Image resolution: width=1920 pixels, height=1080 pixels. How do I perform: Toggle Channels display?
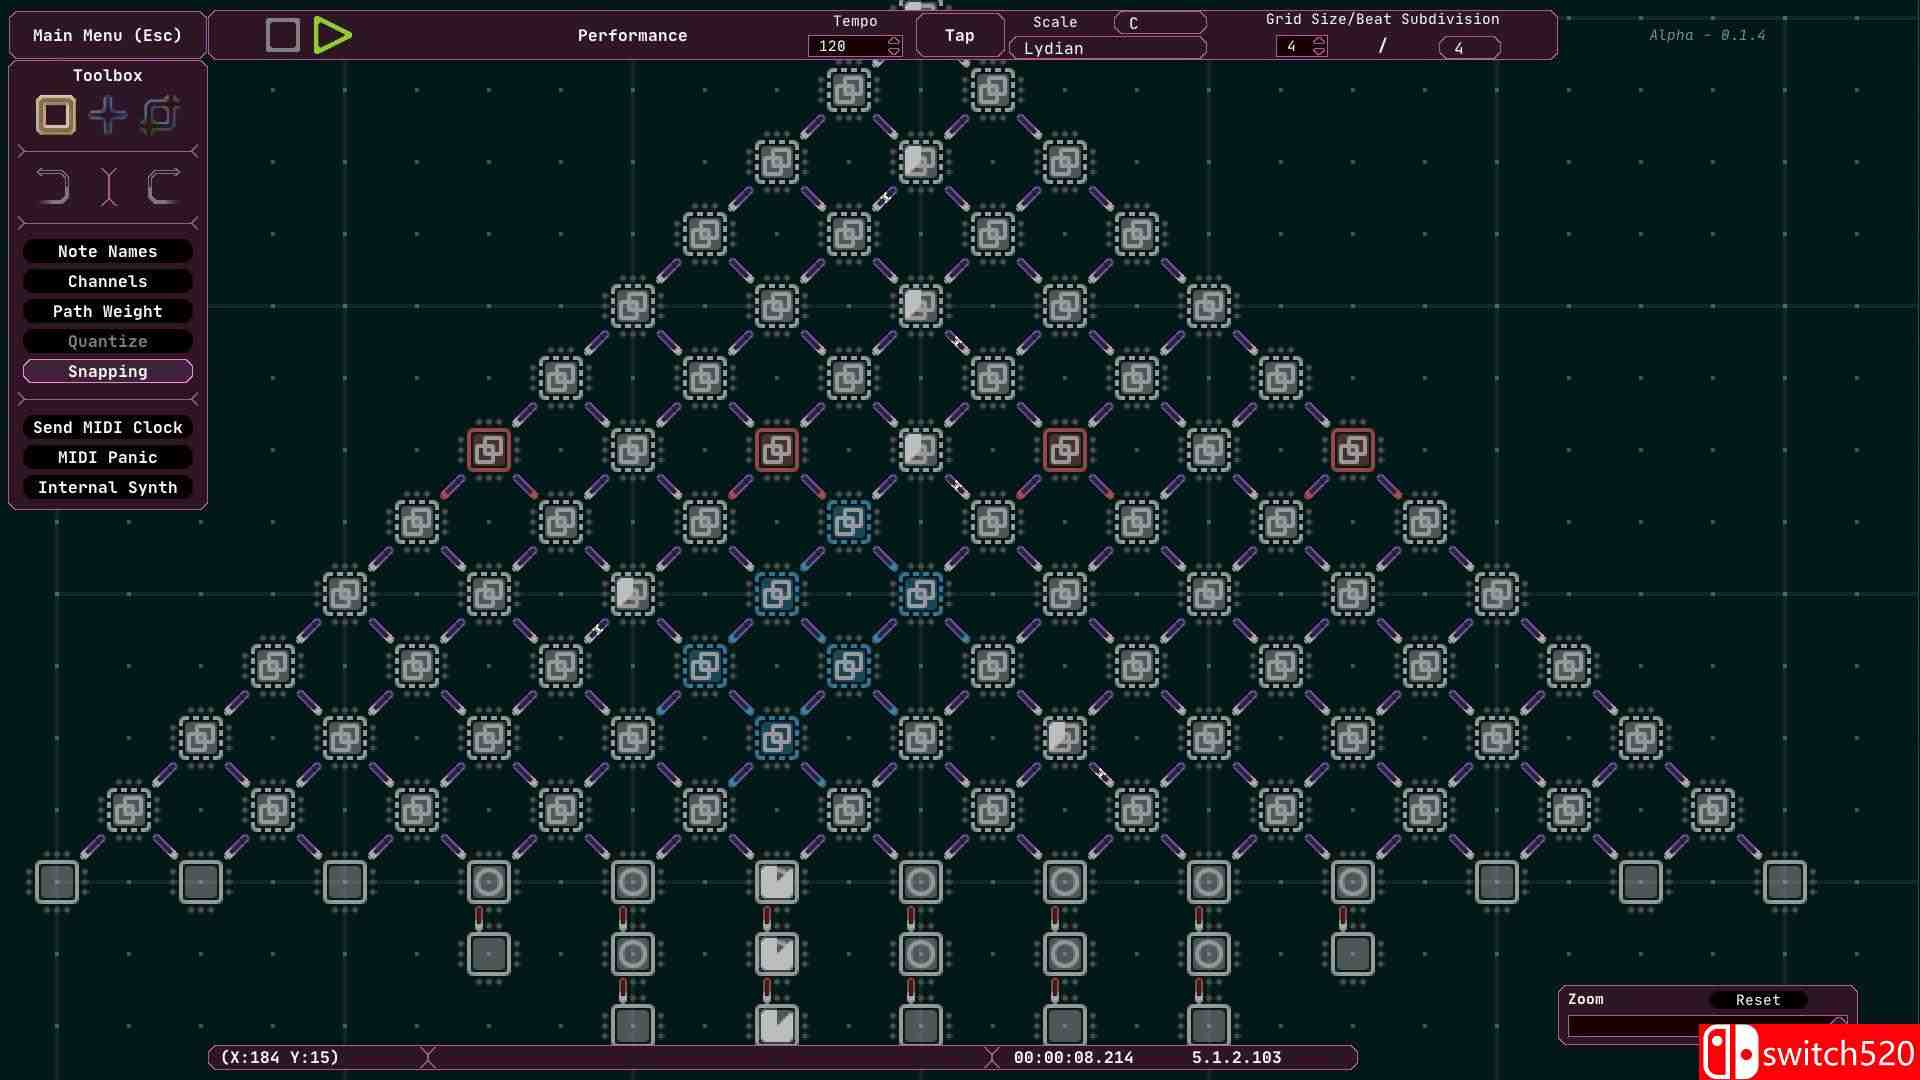[x=108, y=281]
